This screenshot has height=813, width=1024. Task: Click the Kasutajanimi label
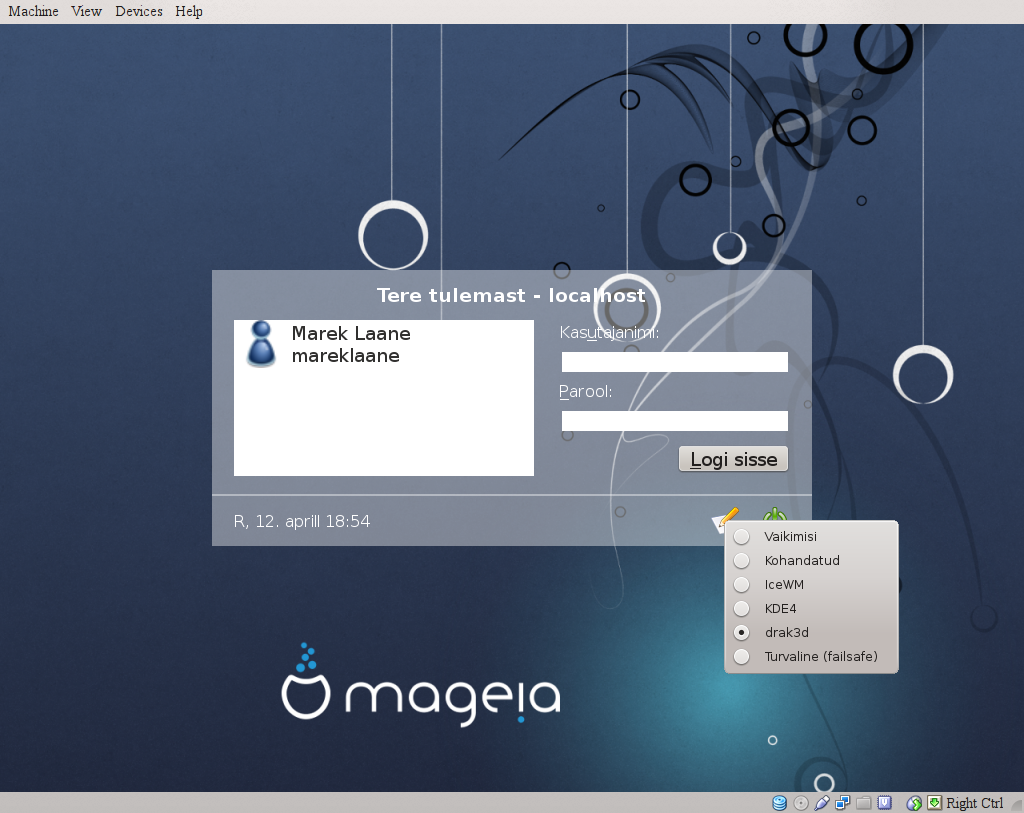click(609, 333)
